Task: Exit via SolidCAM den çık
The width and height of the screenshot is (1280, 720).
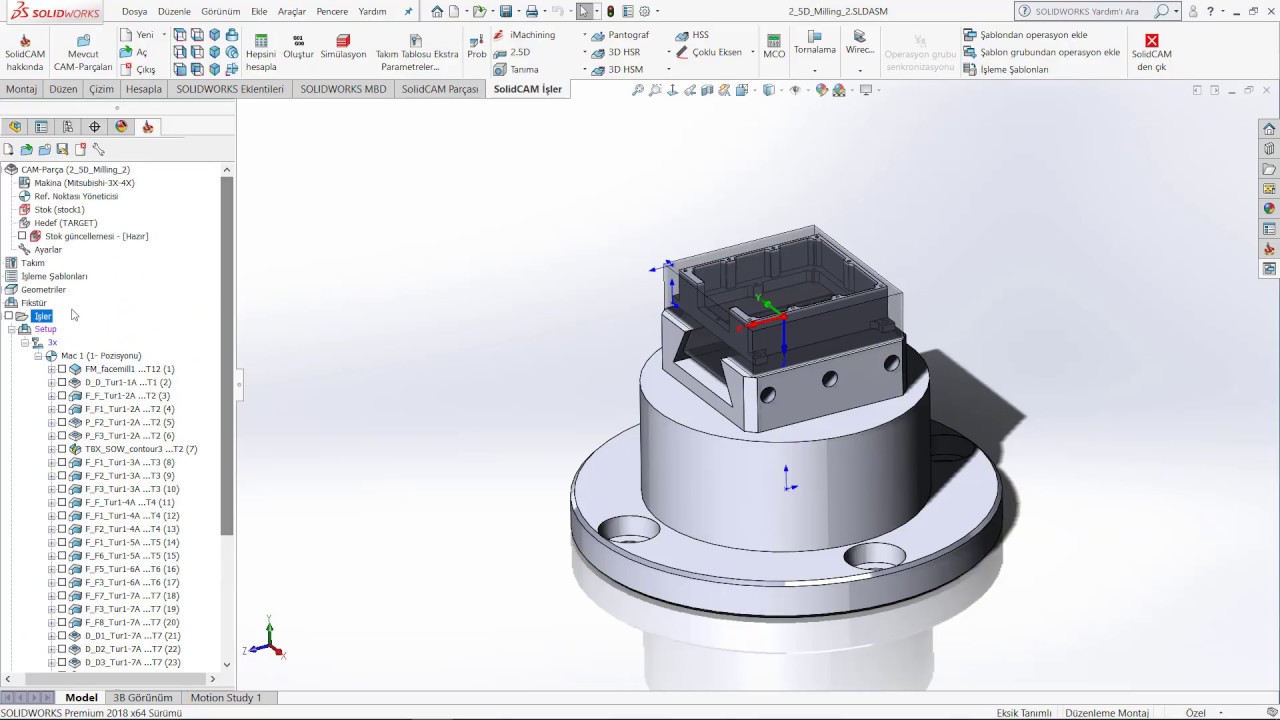Action: (1152, 53)
